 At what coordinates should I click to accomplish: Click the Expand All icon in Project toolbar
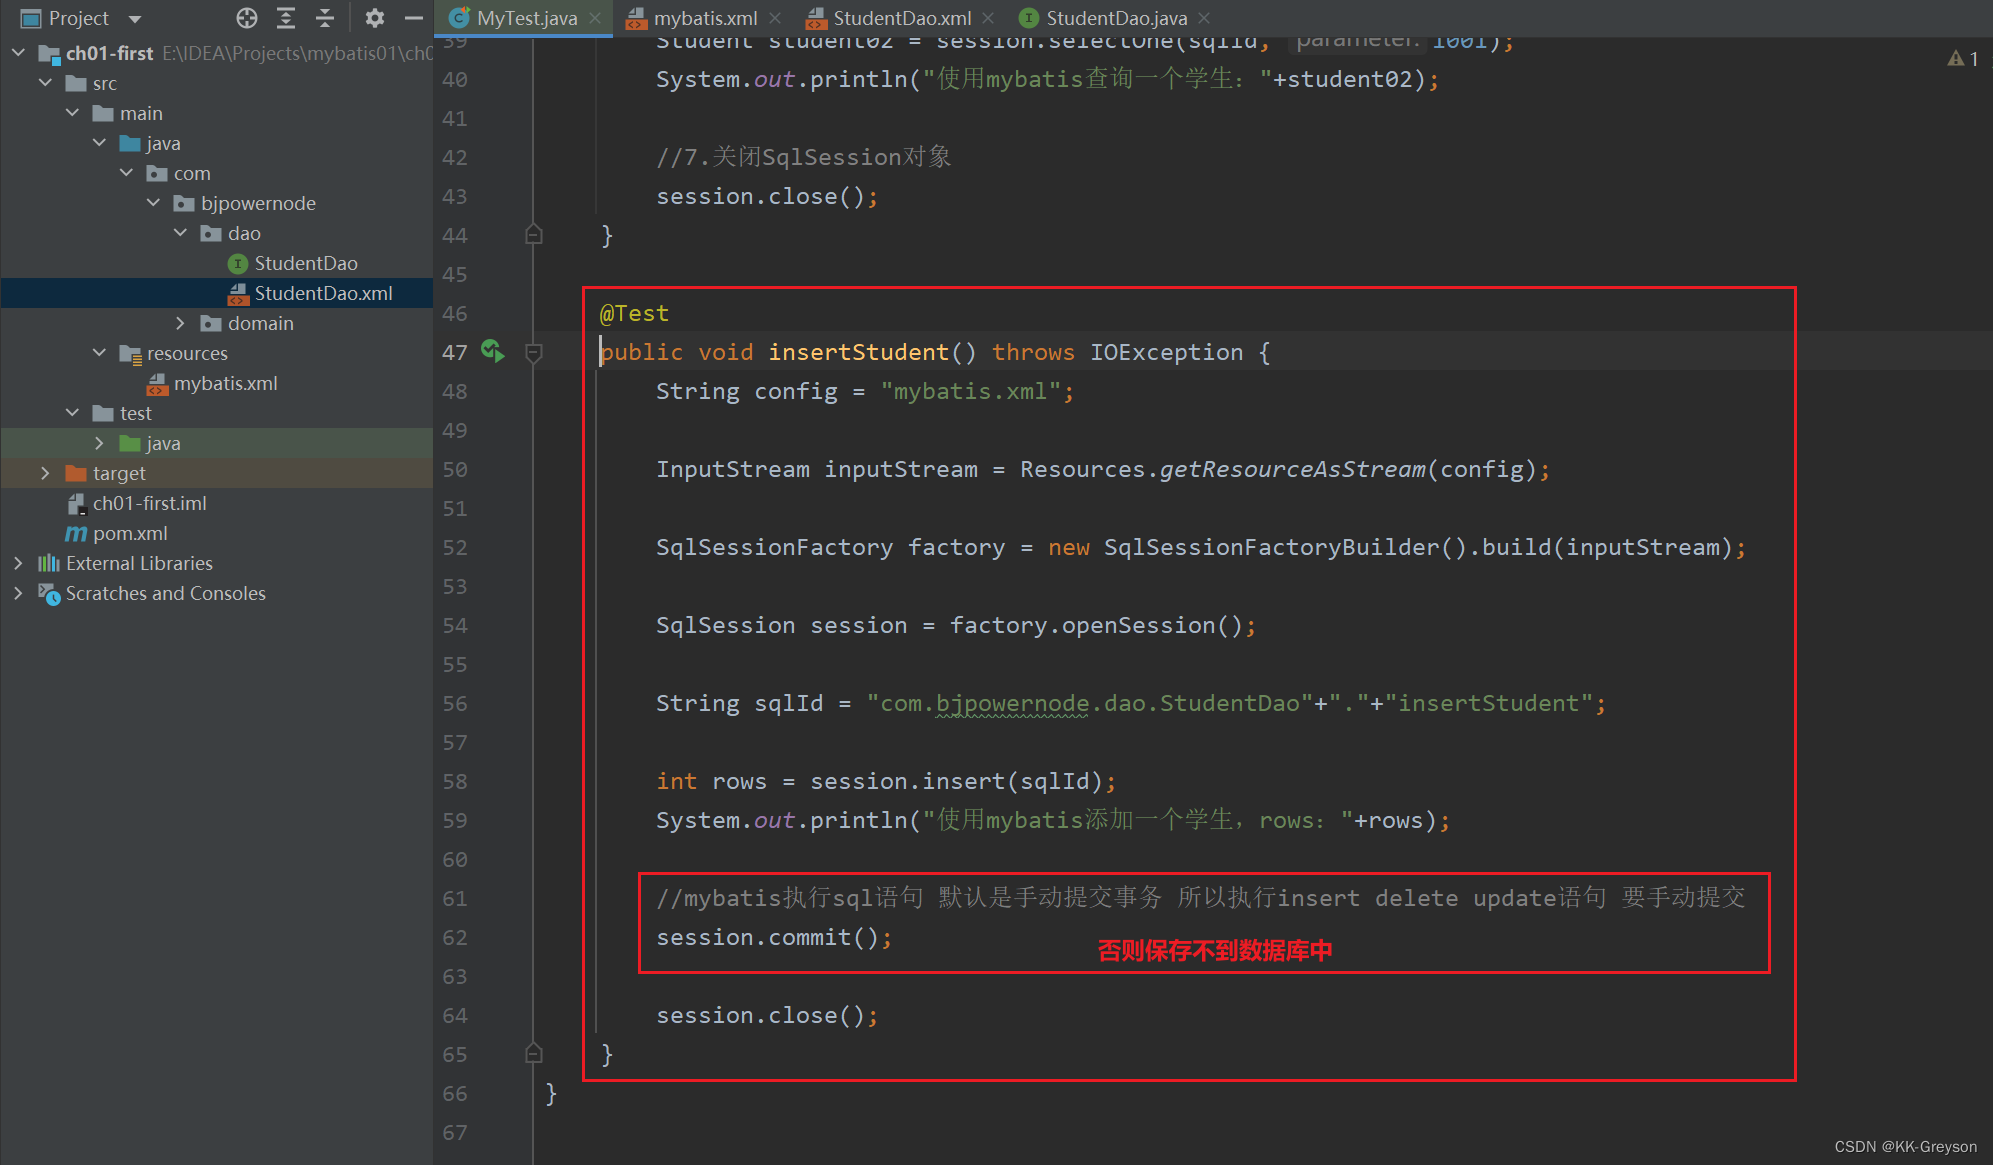point(286,18)
